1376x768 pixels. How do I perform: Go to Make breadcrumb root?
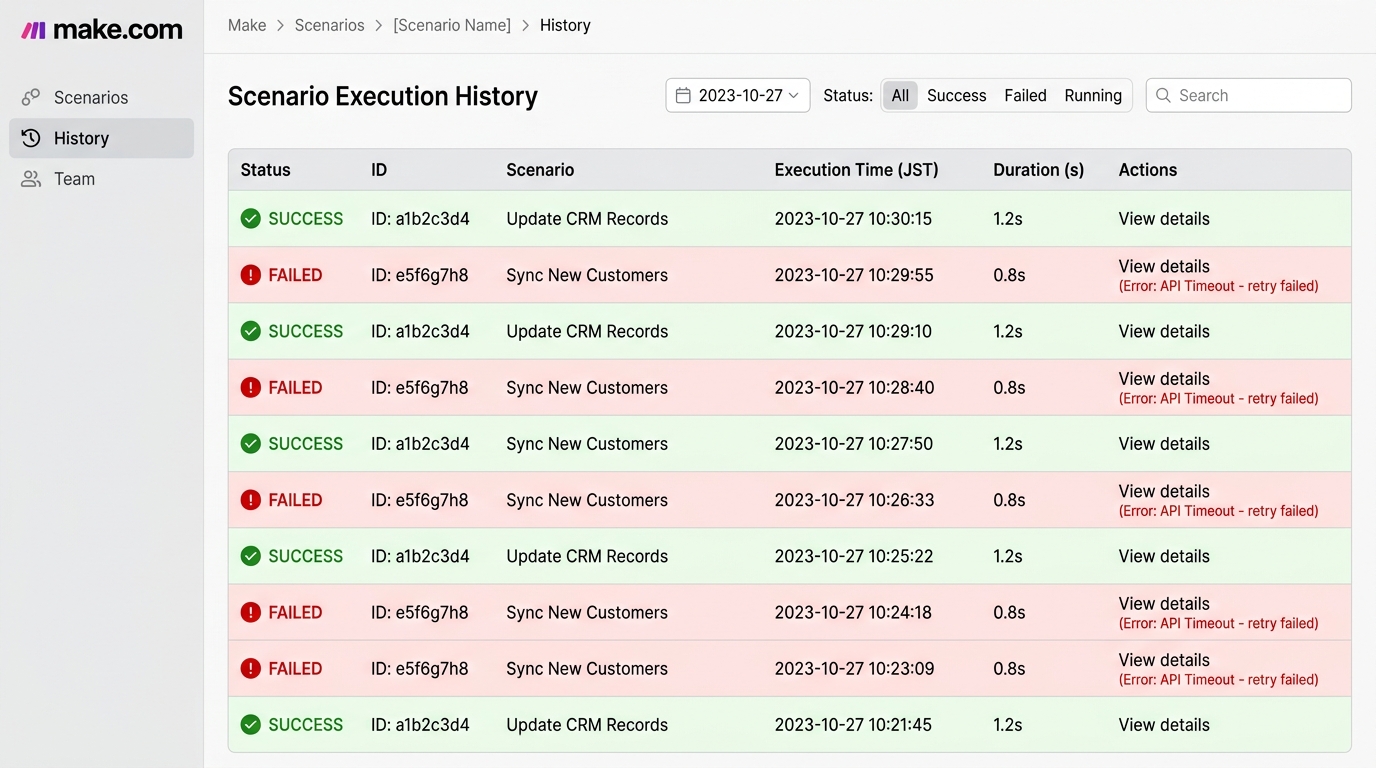[x=247, y=25]
